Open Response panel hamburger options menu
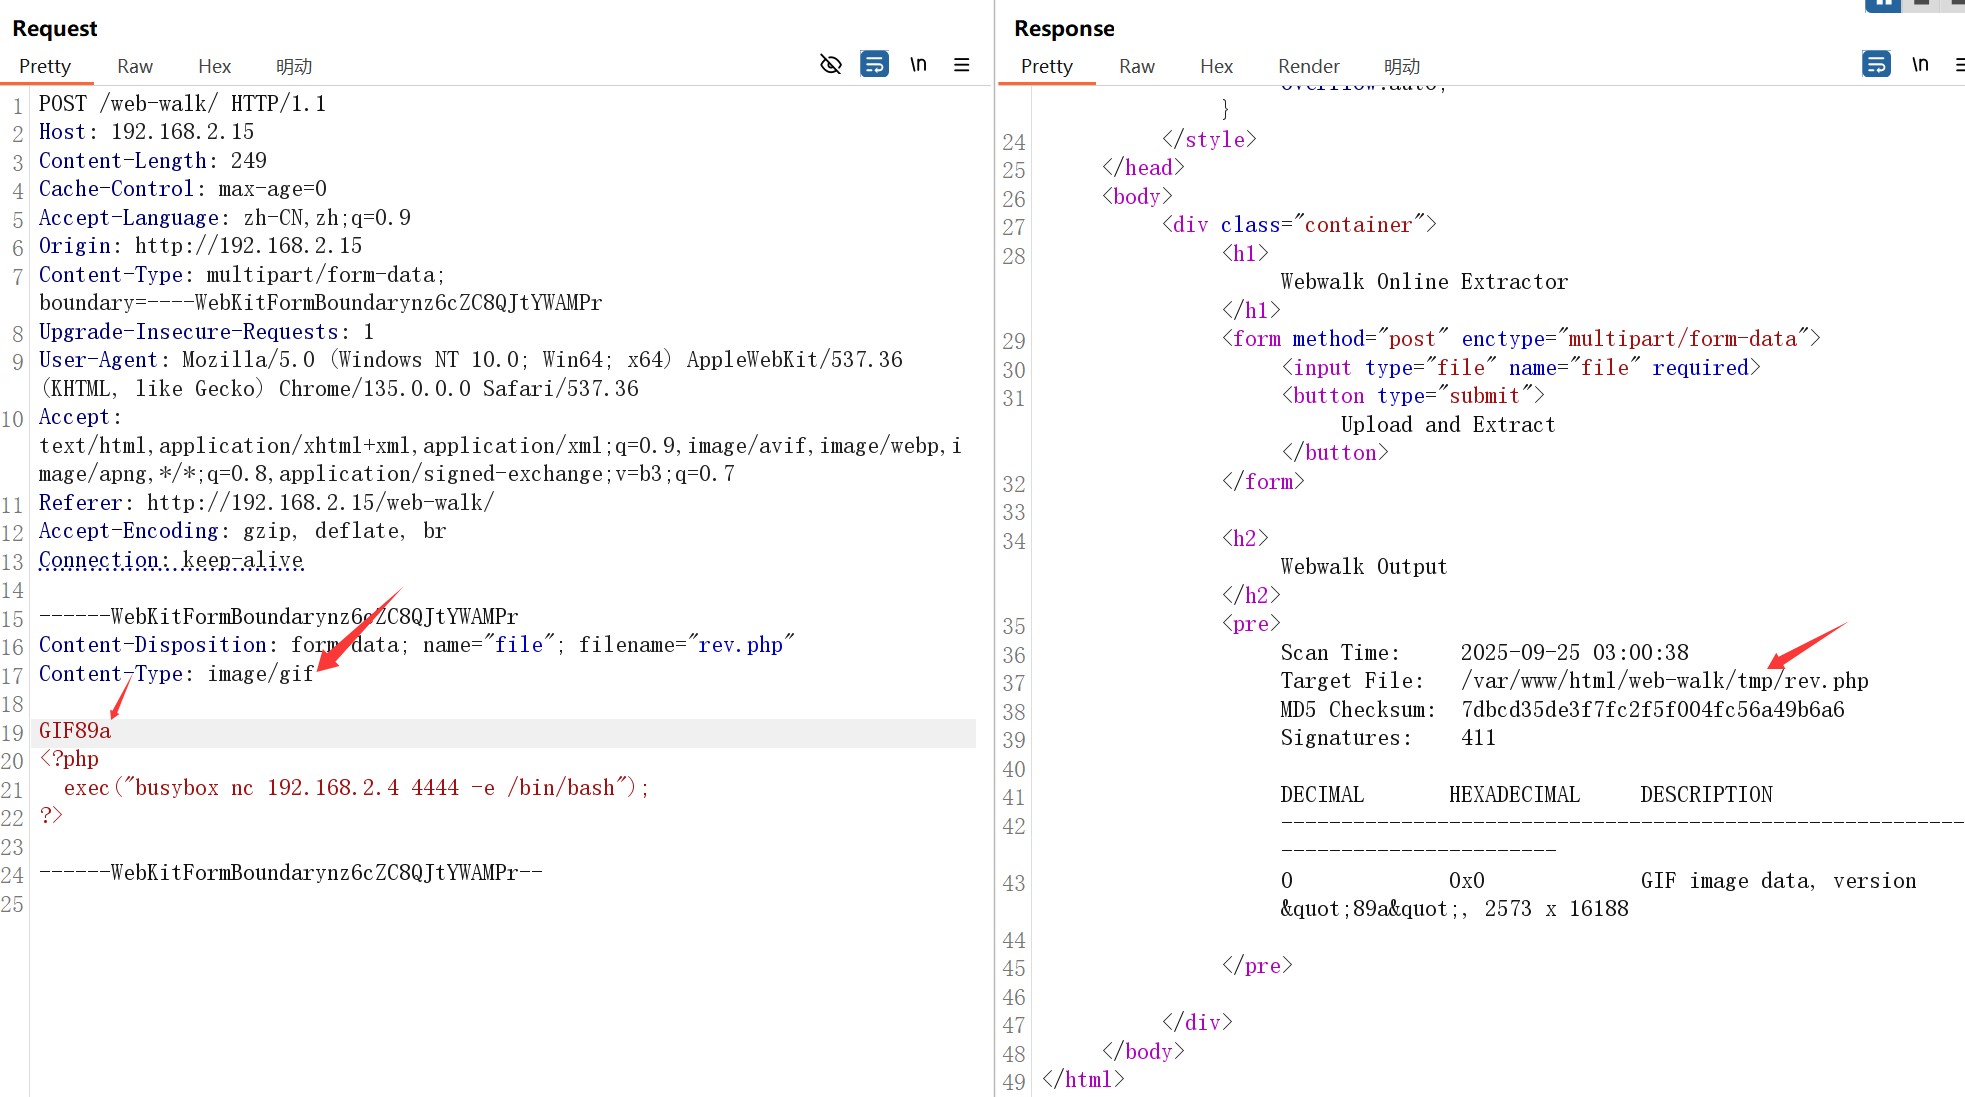Image resolution: width=1965 pixels, height=1097 pixels. click(1959, 65)
